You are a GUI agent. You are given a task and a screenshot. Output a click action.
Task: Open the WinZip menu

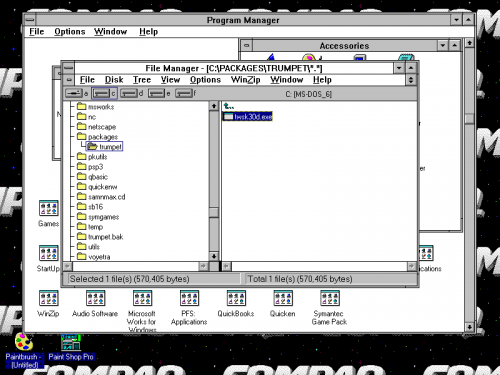[245, 80]
